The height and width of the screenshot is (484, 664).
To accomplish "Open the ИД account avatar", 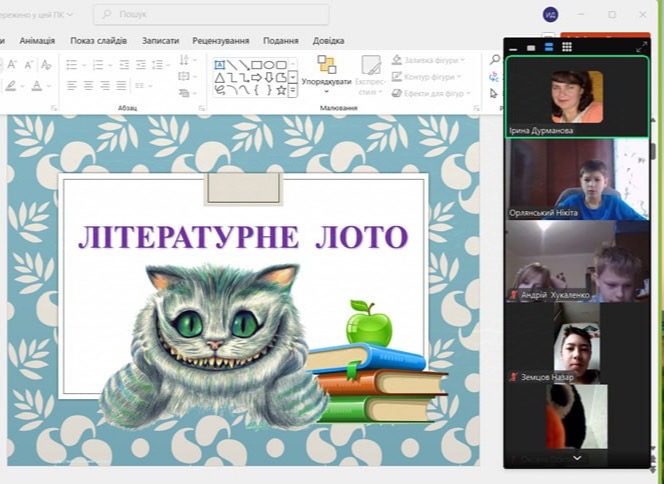I will point(550,15).
